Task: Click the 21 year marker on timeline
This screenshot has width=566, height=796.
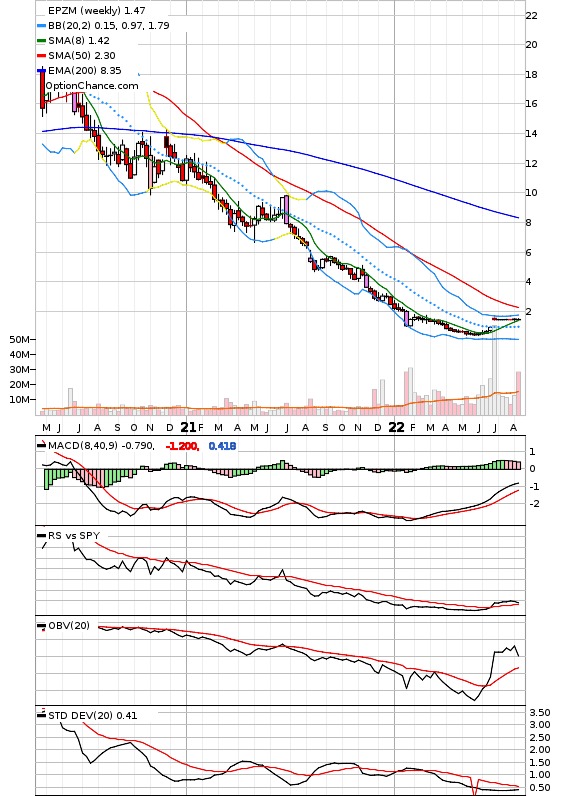Action: tap(188, 427)
